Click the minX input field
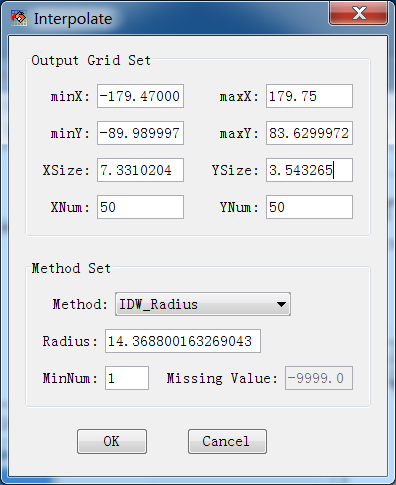Screen dimensions: 396x485 (x=140, y=96)
